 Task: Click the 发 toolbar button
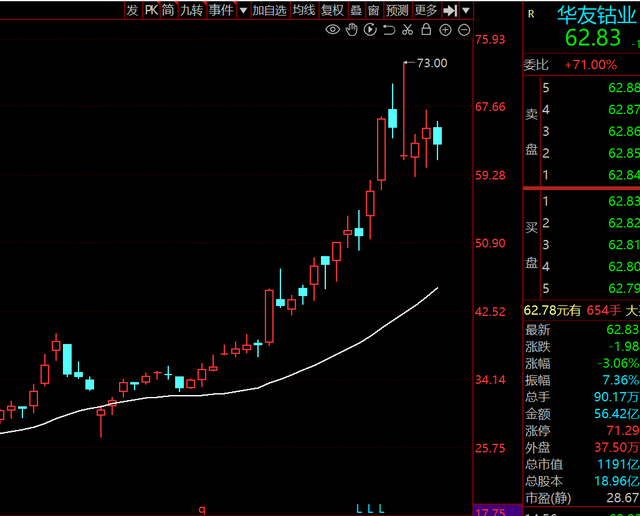(x=132, y=10)
